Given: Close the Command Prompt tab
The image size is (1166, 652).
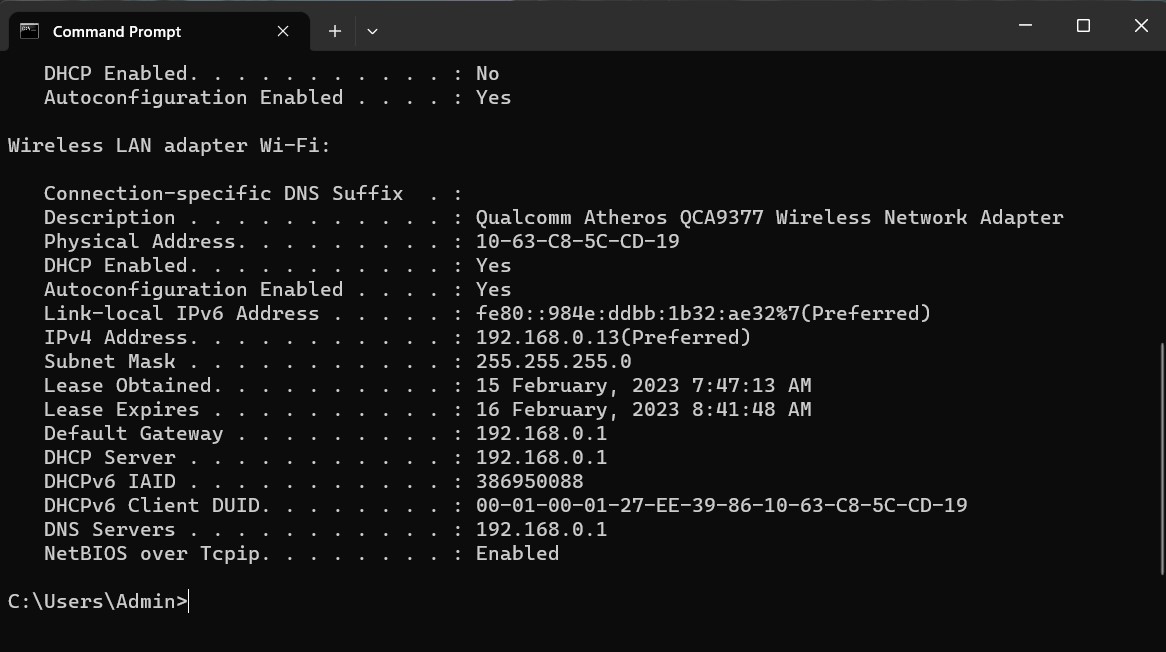Looking at the screenshot, I should [283, 31].
